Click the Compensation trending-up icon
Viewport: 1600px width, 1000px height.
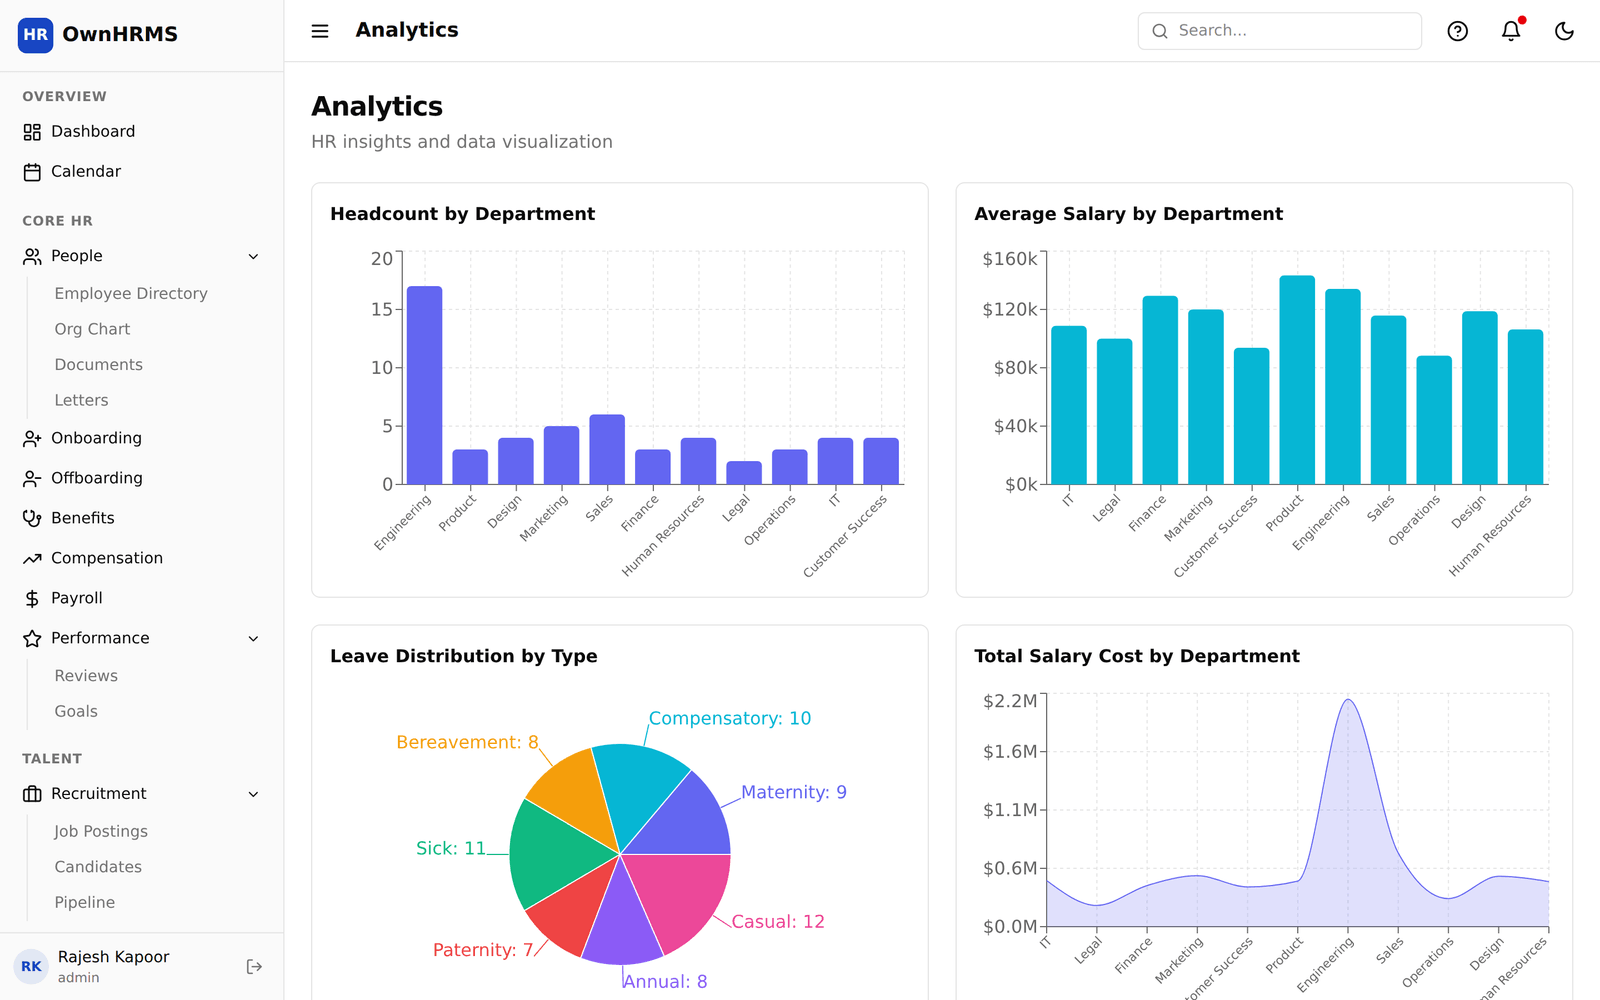(x=32, y=559)
